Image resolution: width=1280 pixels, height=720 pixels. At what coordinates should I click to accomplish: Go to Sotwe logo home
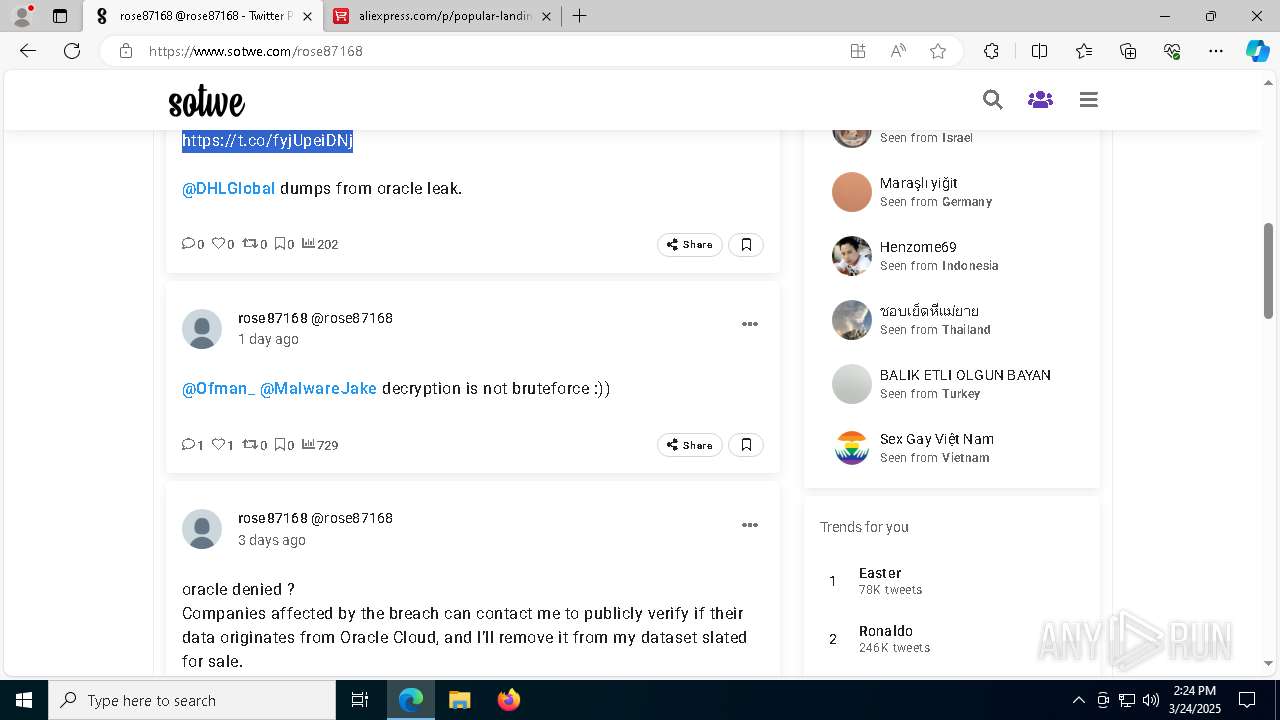point(207,101)
